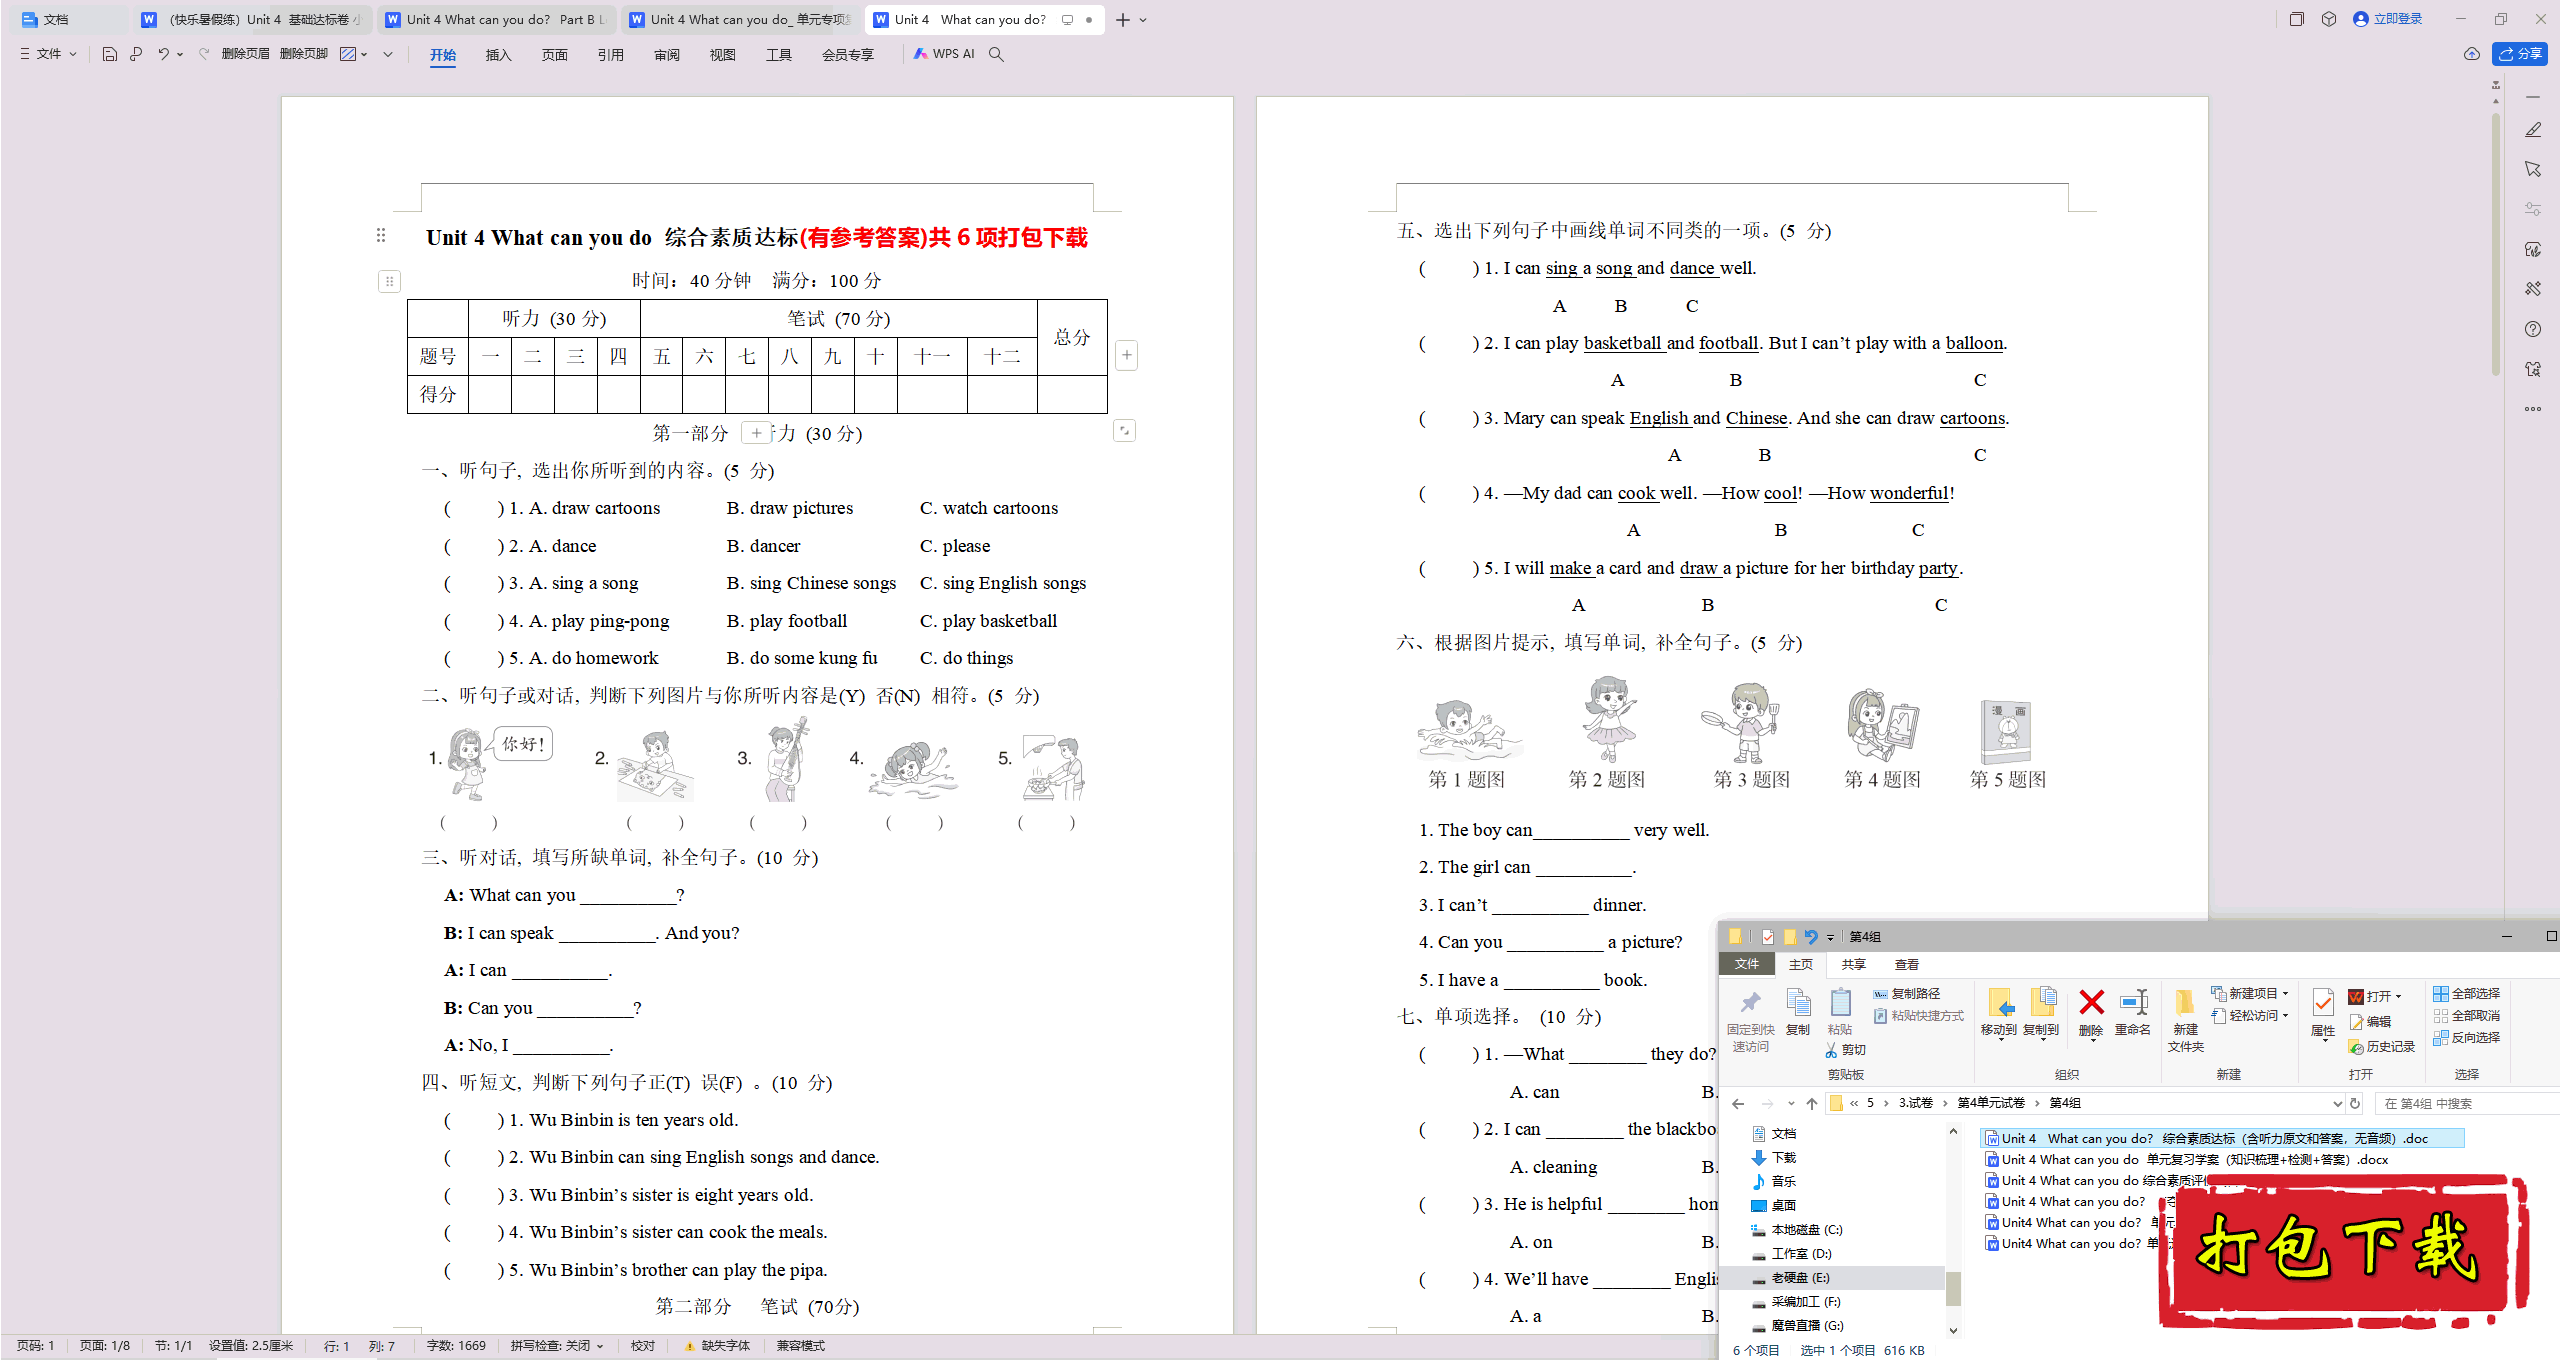This screenshot has width=2560, height=1360.
Task: Select file 单元复习学案 .docx in Explorer
Action: [x=2187, y=1159]
